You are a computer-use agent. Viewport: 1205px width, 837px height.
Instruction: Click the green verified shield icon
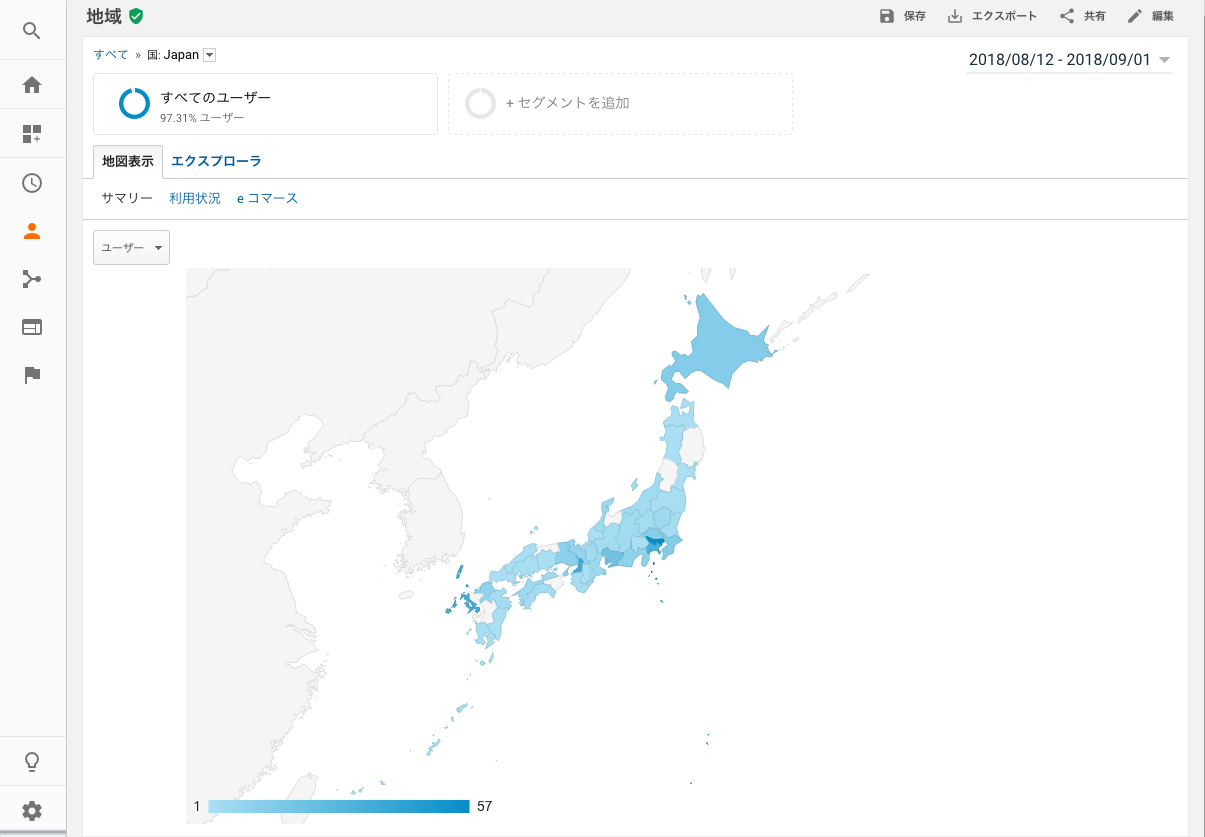(x=136, y=16)
